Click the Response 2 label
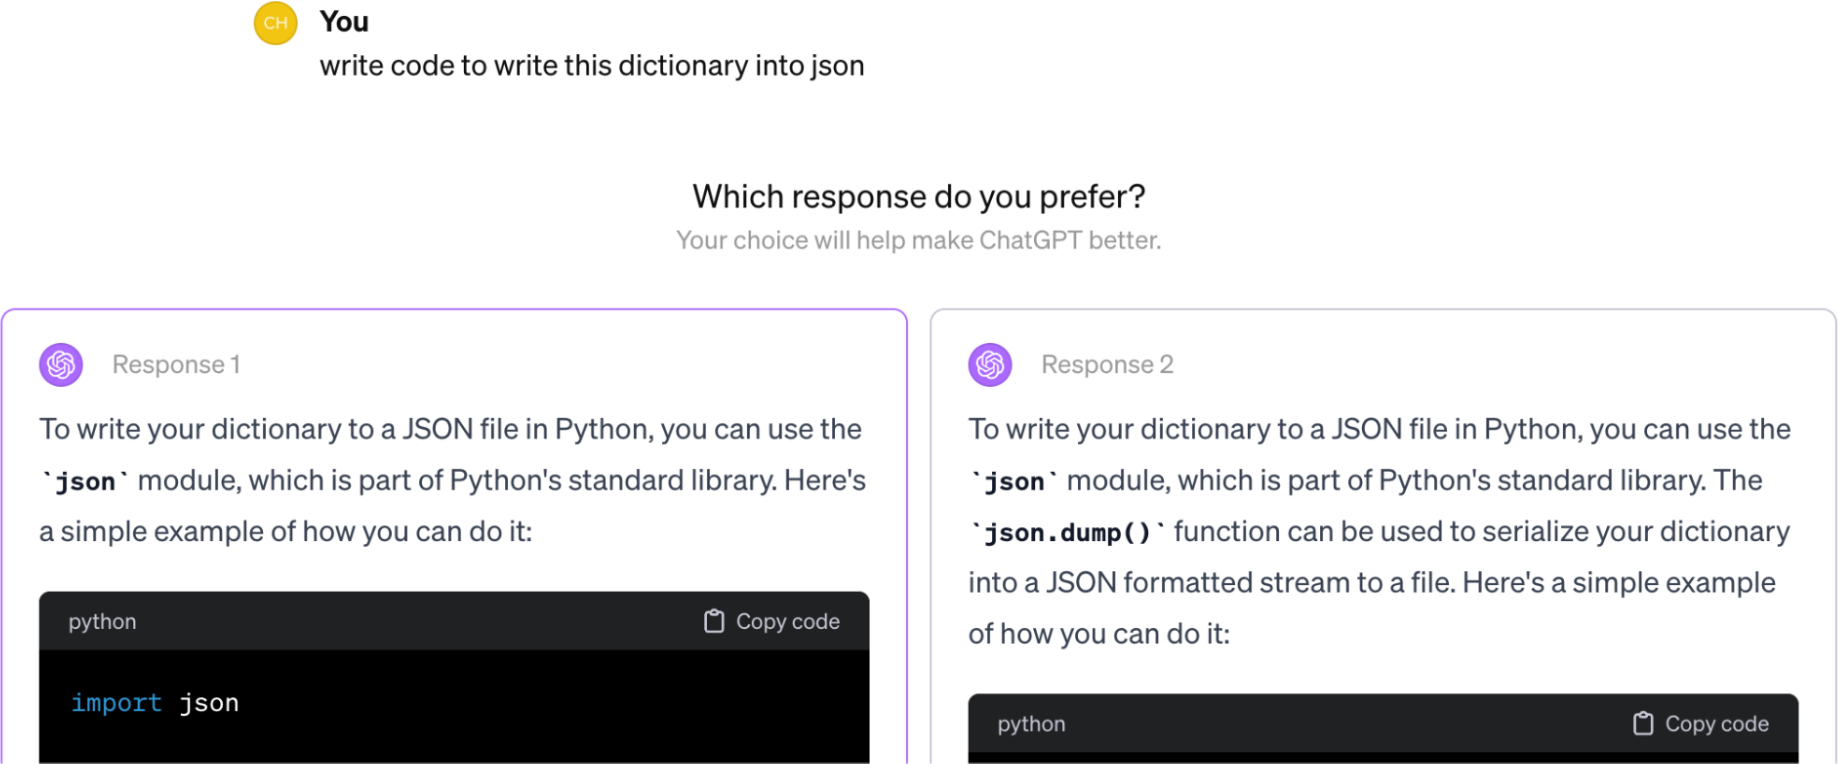The height and width of the screenshot is (764, 1838). click(1107, 364)
